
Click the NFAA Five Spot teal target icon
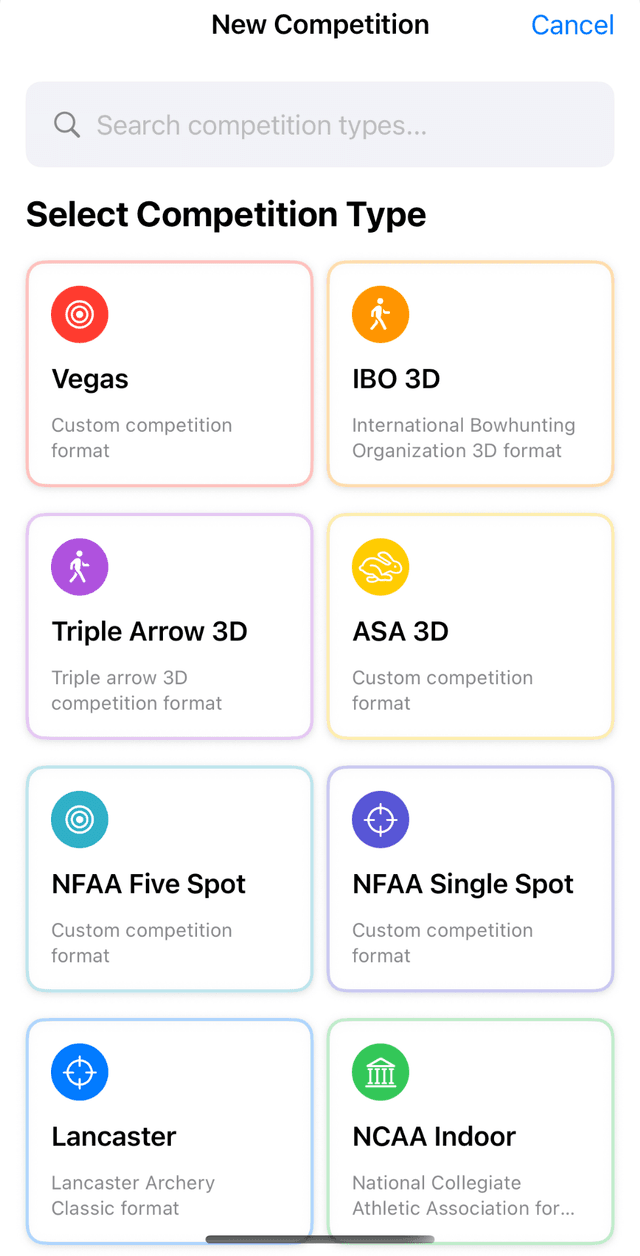pyautogui.click(x=79, y=819)
